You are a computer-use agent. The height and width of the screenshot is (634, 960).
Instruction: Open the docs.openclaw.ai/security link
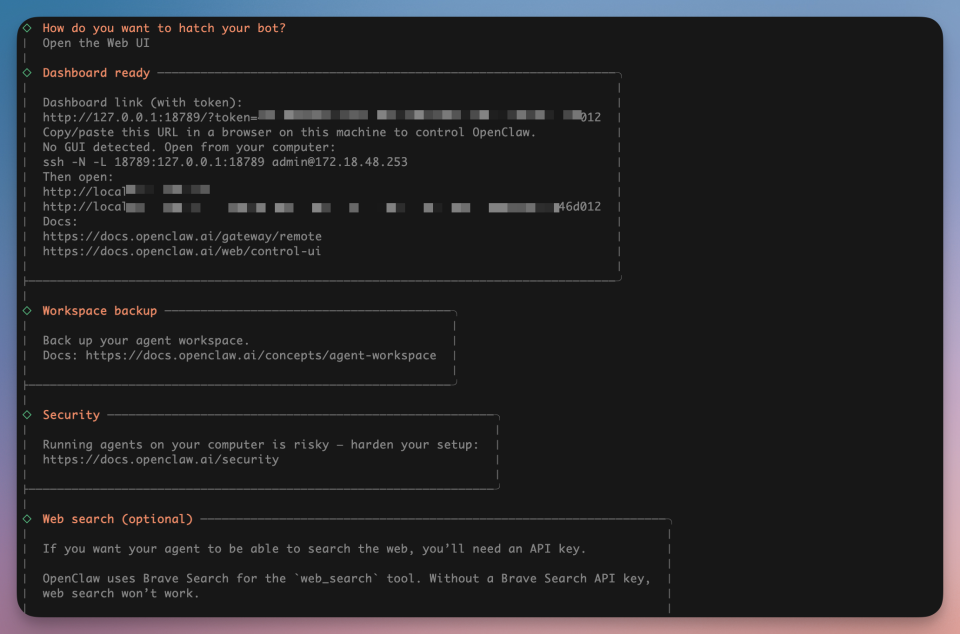[160, 459]
